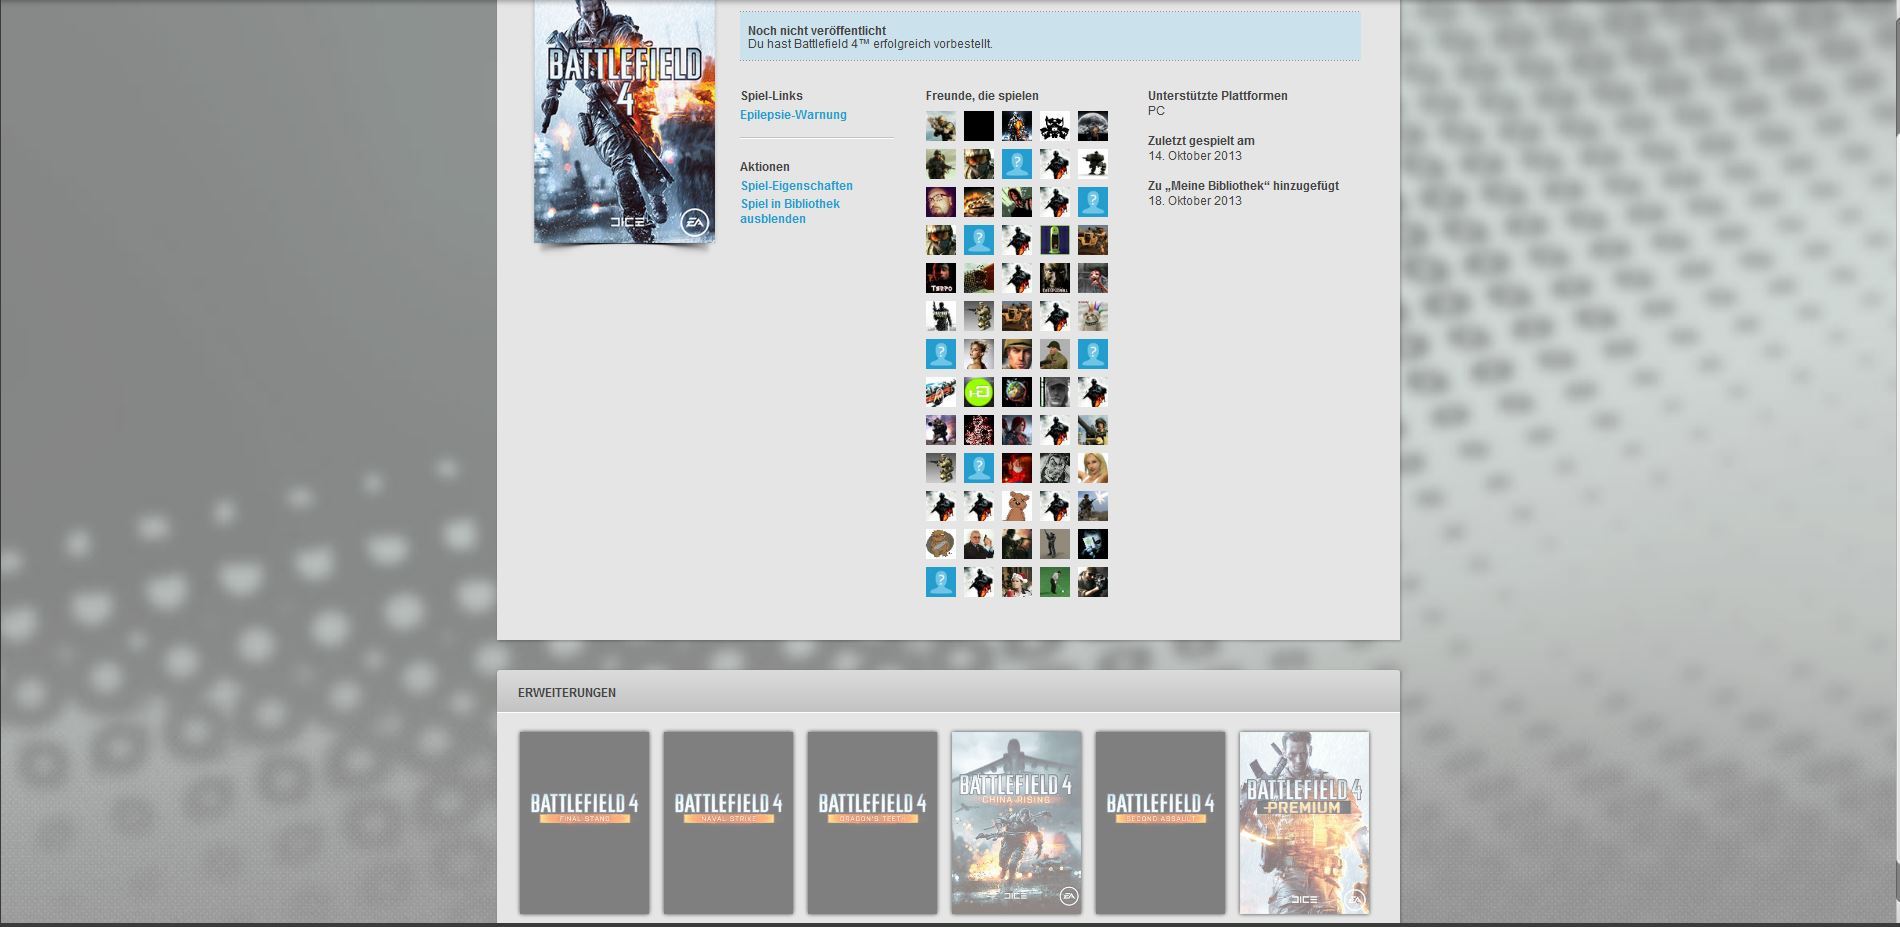The width and height of the screenshot is (1900, 927).
Task: Click the Joker card friend avatar
Action: 1093,544
